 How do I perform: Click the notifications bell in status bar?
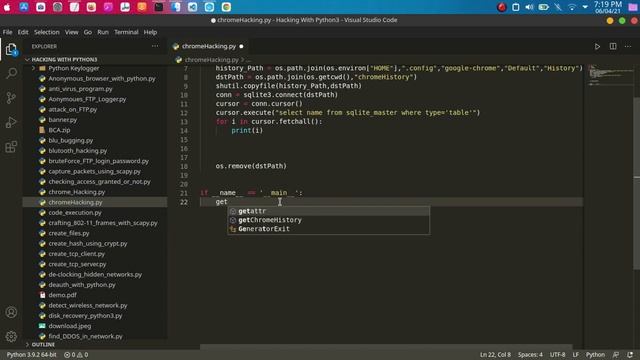pyautogui.click(x=630, y=355)
